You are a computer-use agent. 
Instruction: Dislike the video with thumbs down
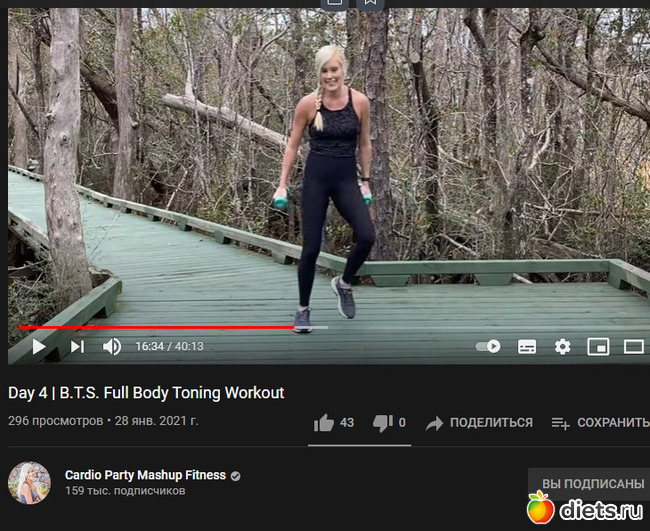pyautogui.click(x=383, y=423)
